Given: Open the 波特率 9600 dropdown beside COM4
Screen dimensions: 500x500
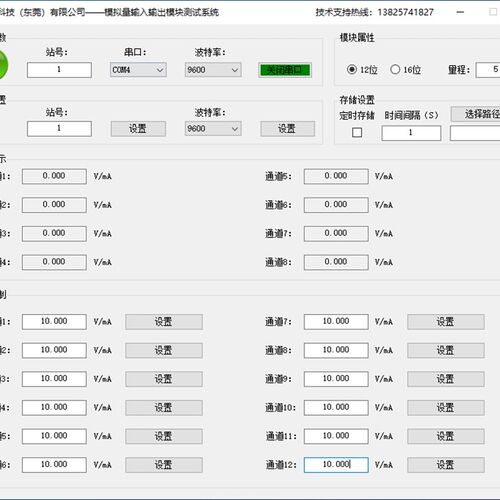Looking at the screenshot, I should [213, 70].
